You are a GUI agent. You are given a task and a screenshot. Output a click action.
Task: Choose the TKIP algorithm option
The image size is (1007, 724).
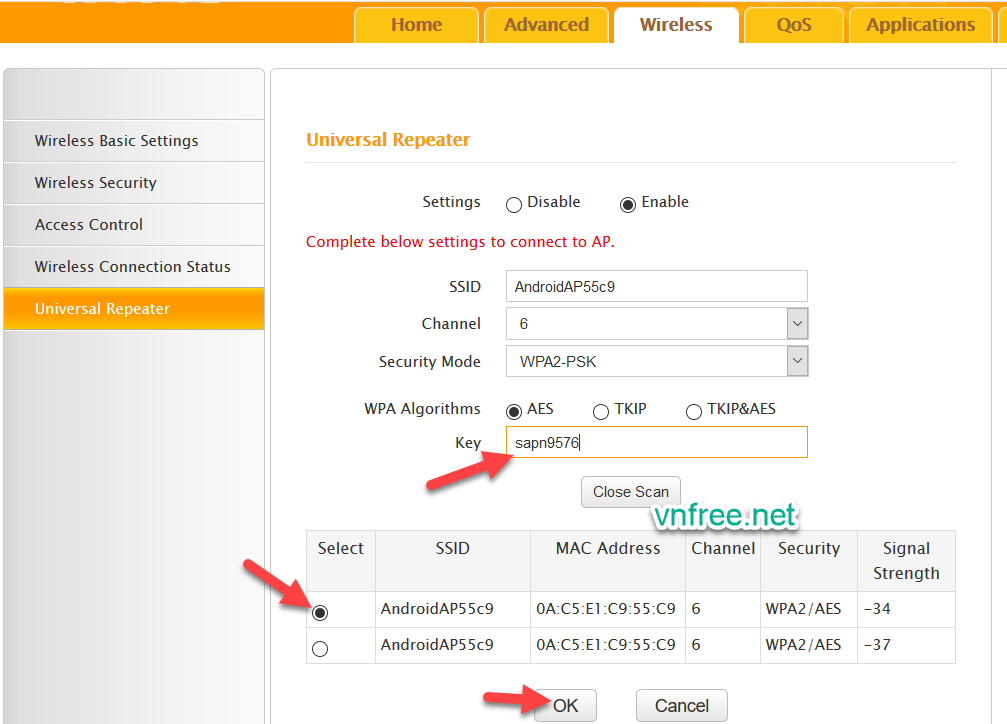pos(601,411)
